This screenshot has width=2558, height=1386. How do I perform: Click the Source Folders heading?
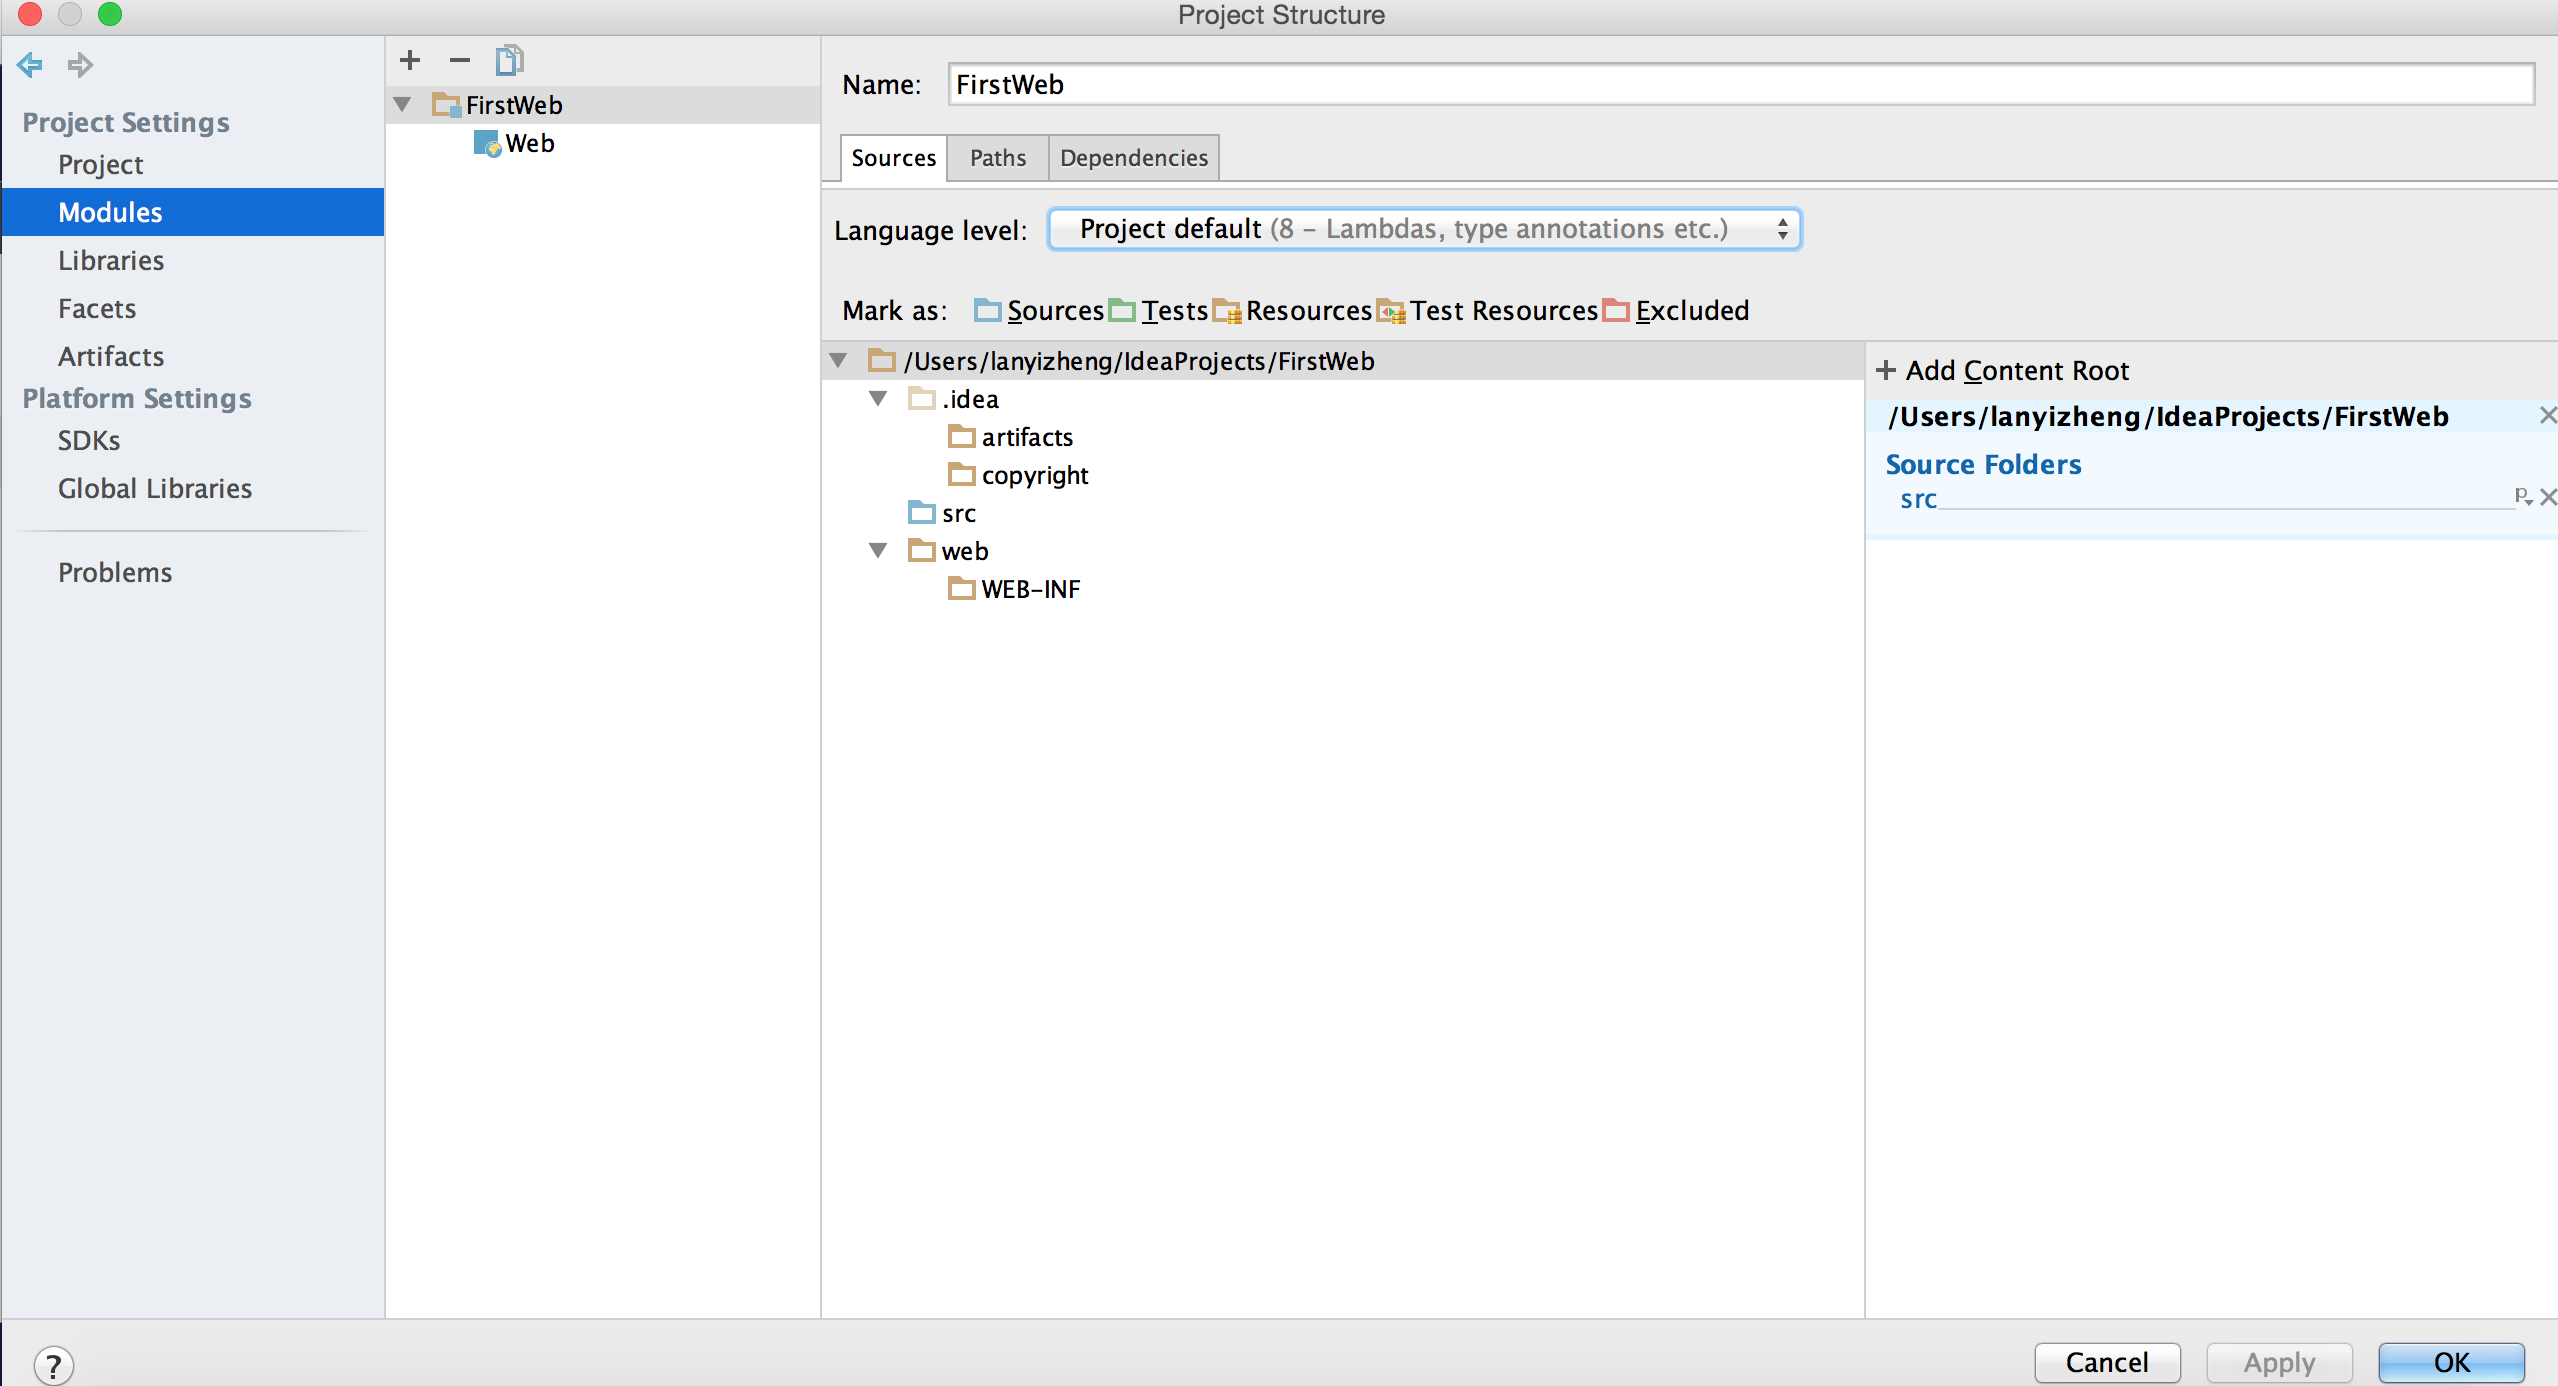click(1983, 464)
